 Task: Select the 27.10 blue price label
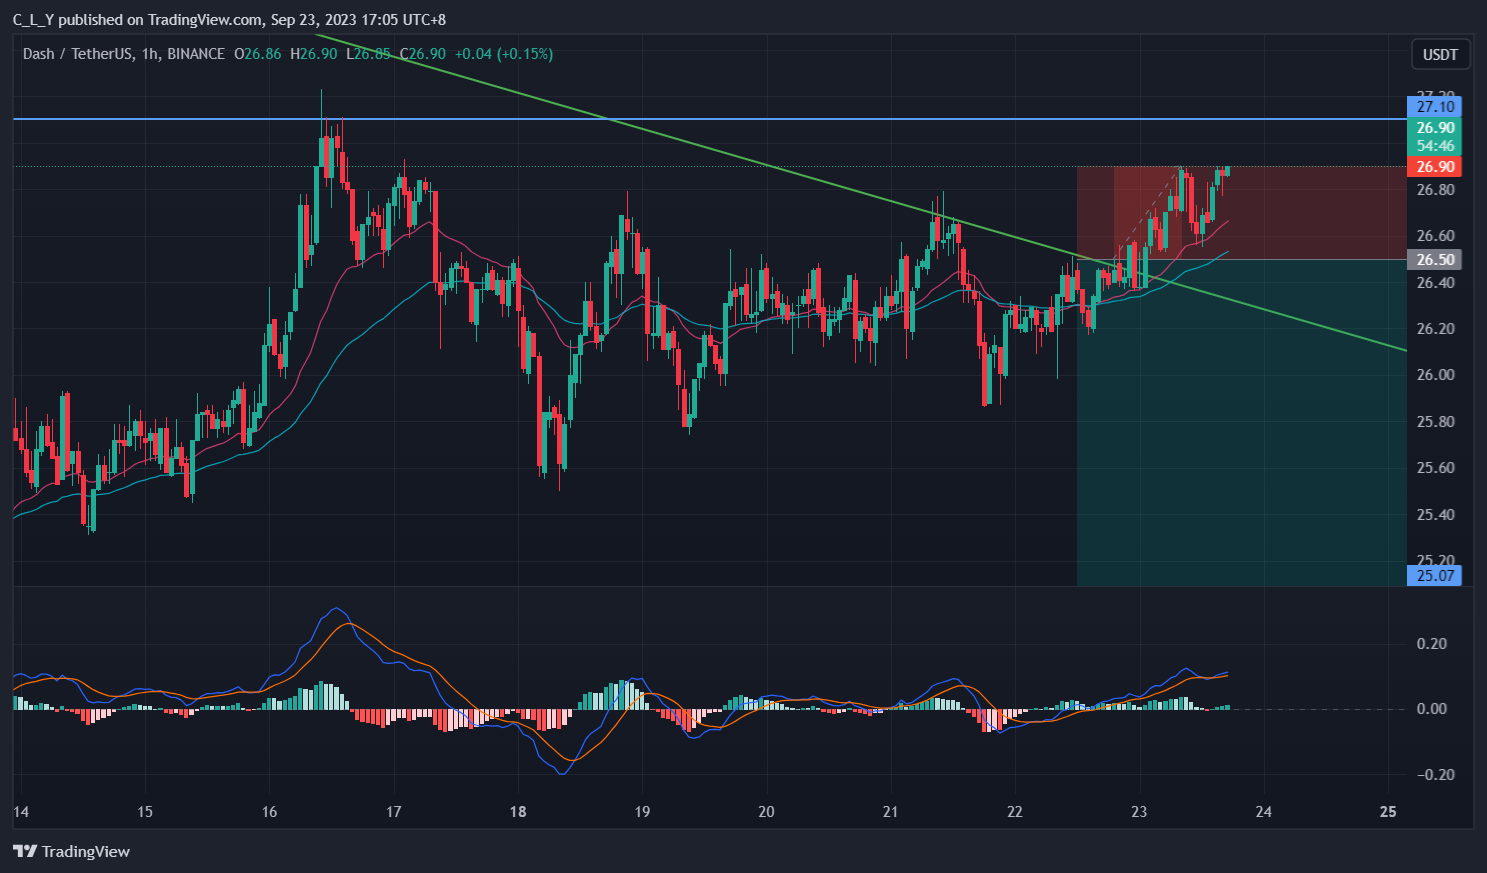[1435, 106]
